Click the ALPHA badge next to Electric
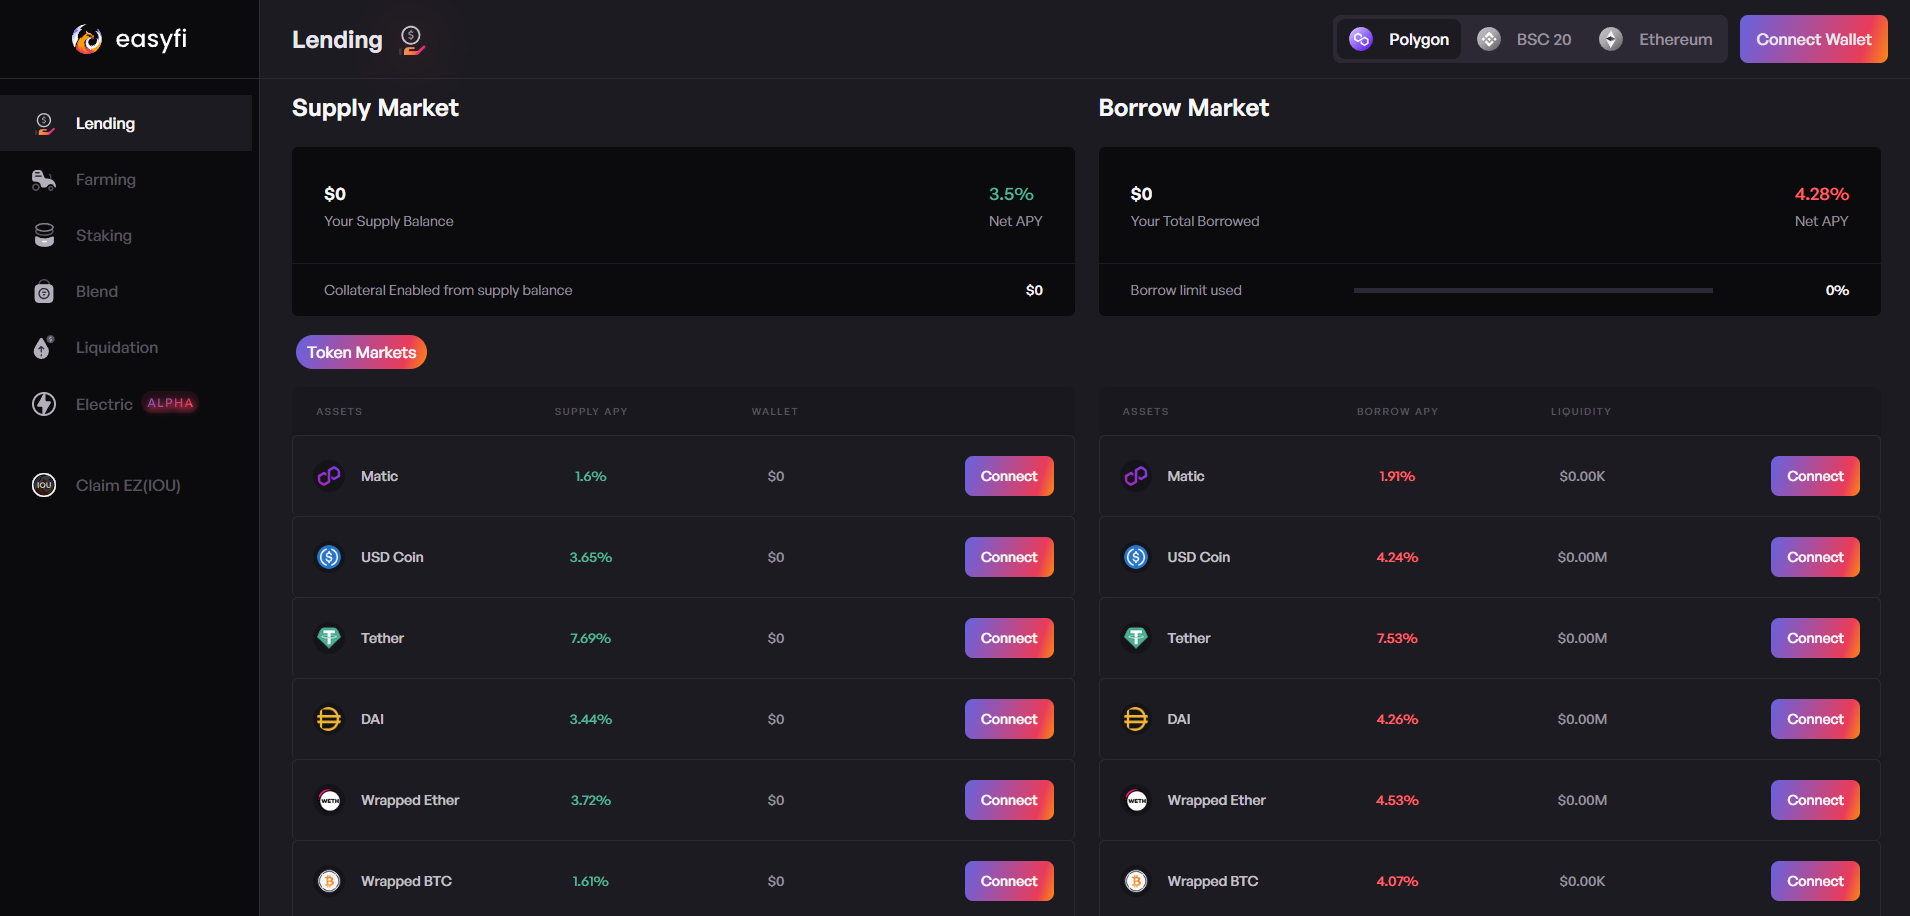 point(170,403)
